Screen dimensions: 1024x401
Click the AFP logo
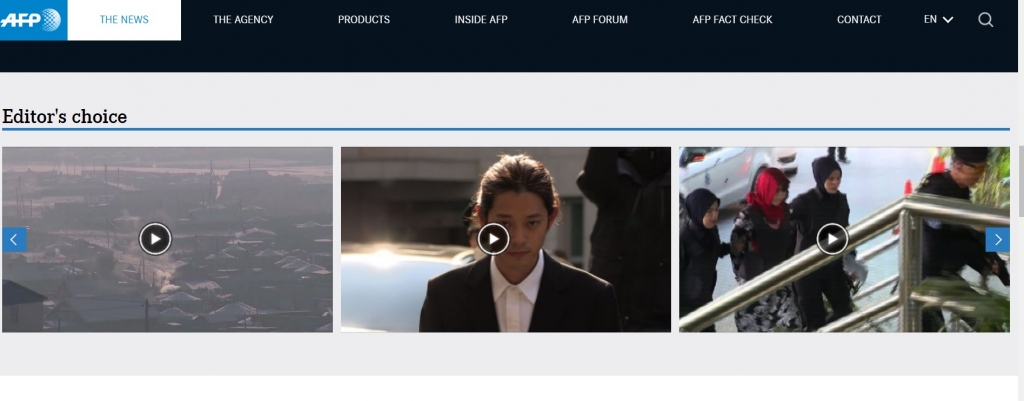coord(32,19)
